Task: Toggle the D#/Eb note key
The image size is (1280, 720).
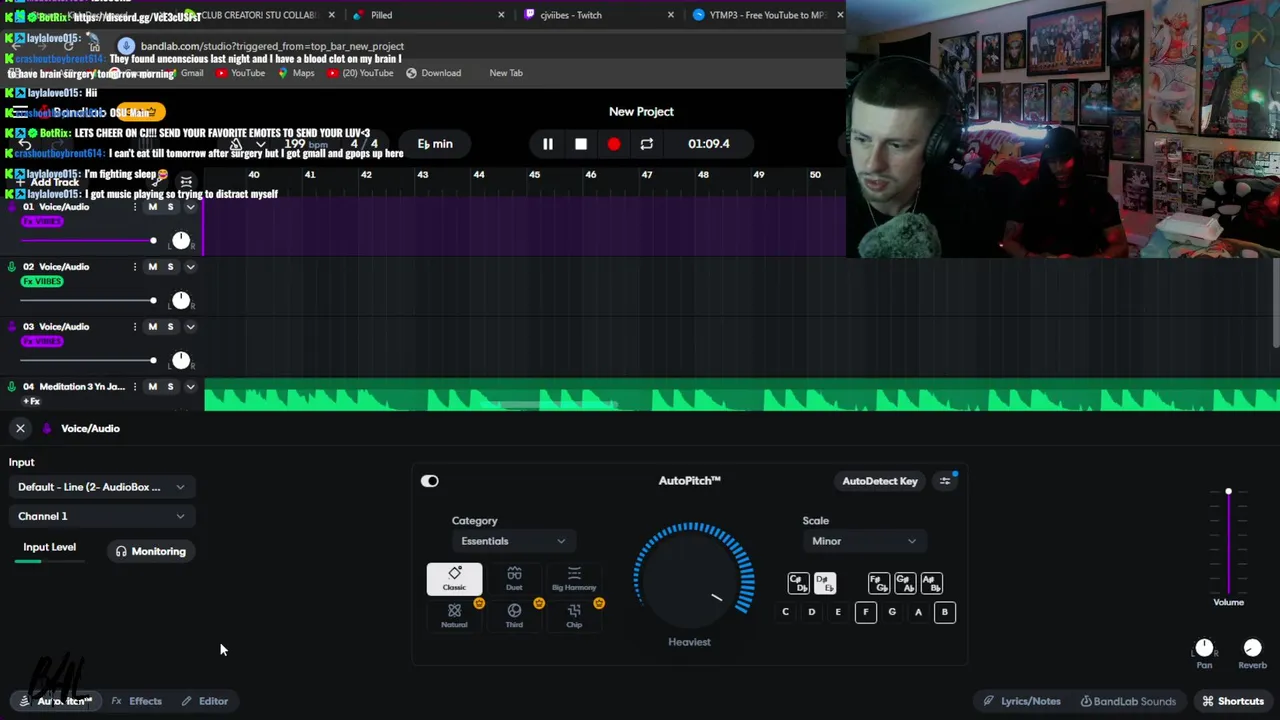Action: click(x=825, y=583)
